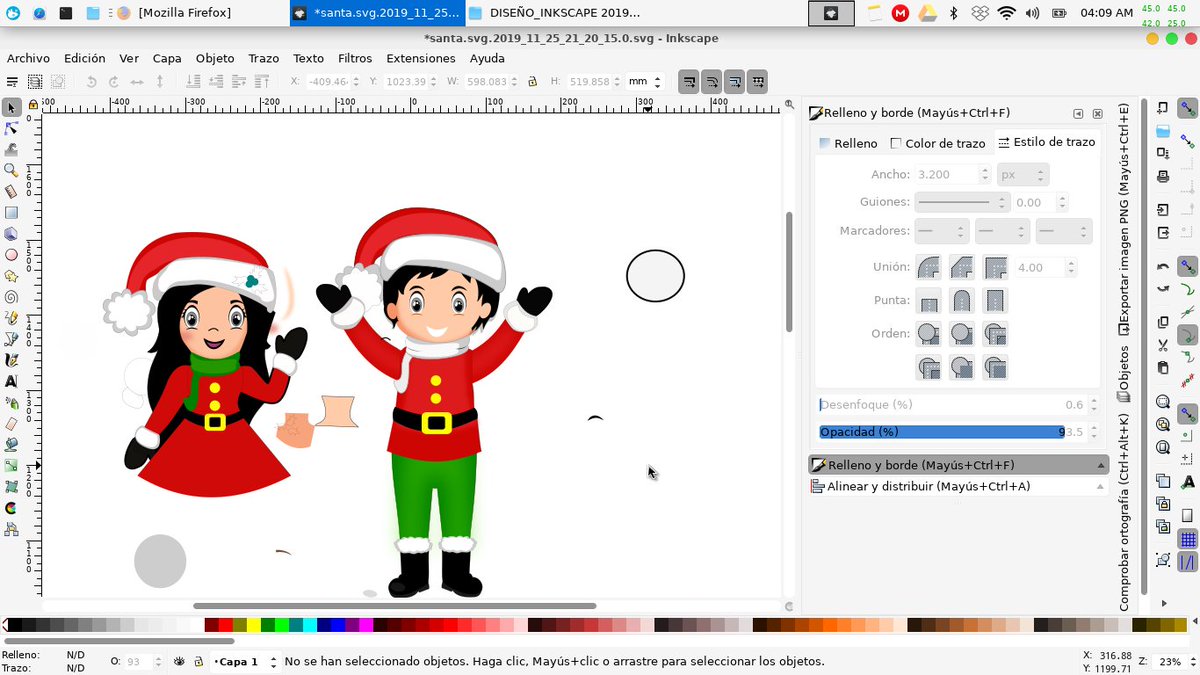Open the Objeto menu
Image resolution: width=1200 pixels, height=675 pixels.
[x=215, y=58]
